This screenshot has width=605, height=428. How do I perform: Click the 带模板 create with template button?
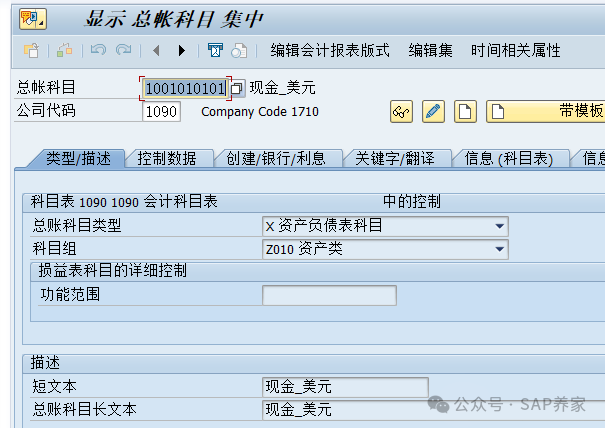coord(546,112)
